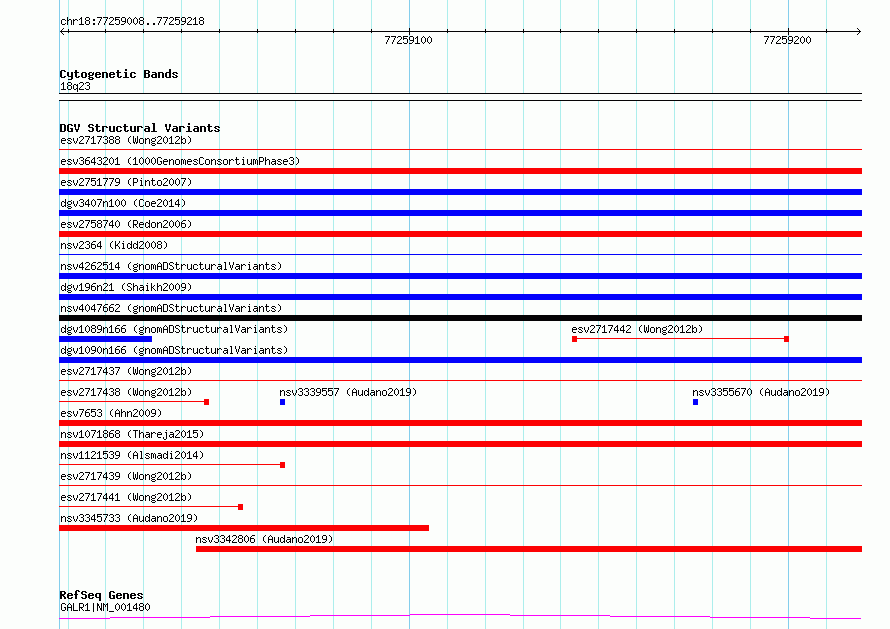Open esv2758740 (Redon2006) variant label
This screenshot has height=629, width=890.
tap(126, 224)
